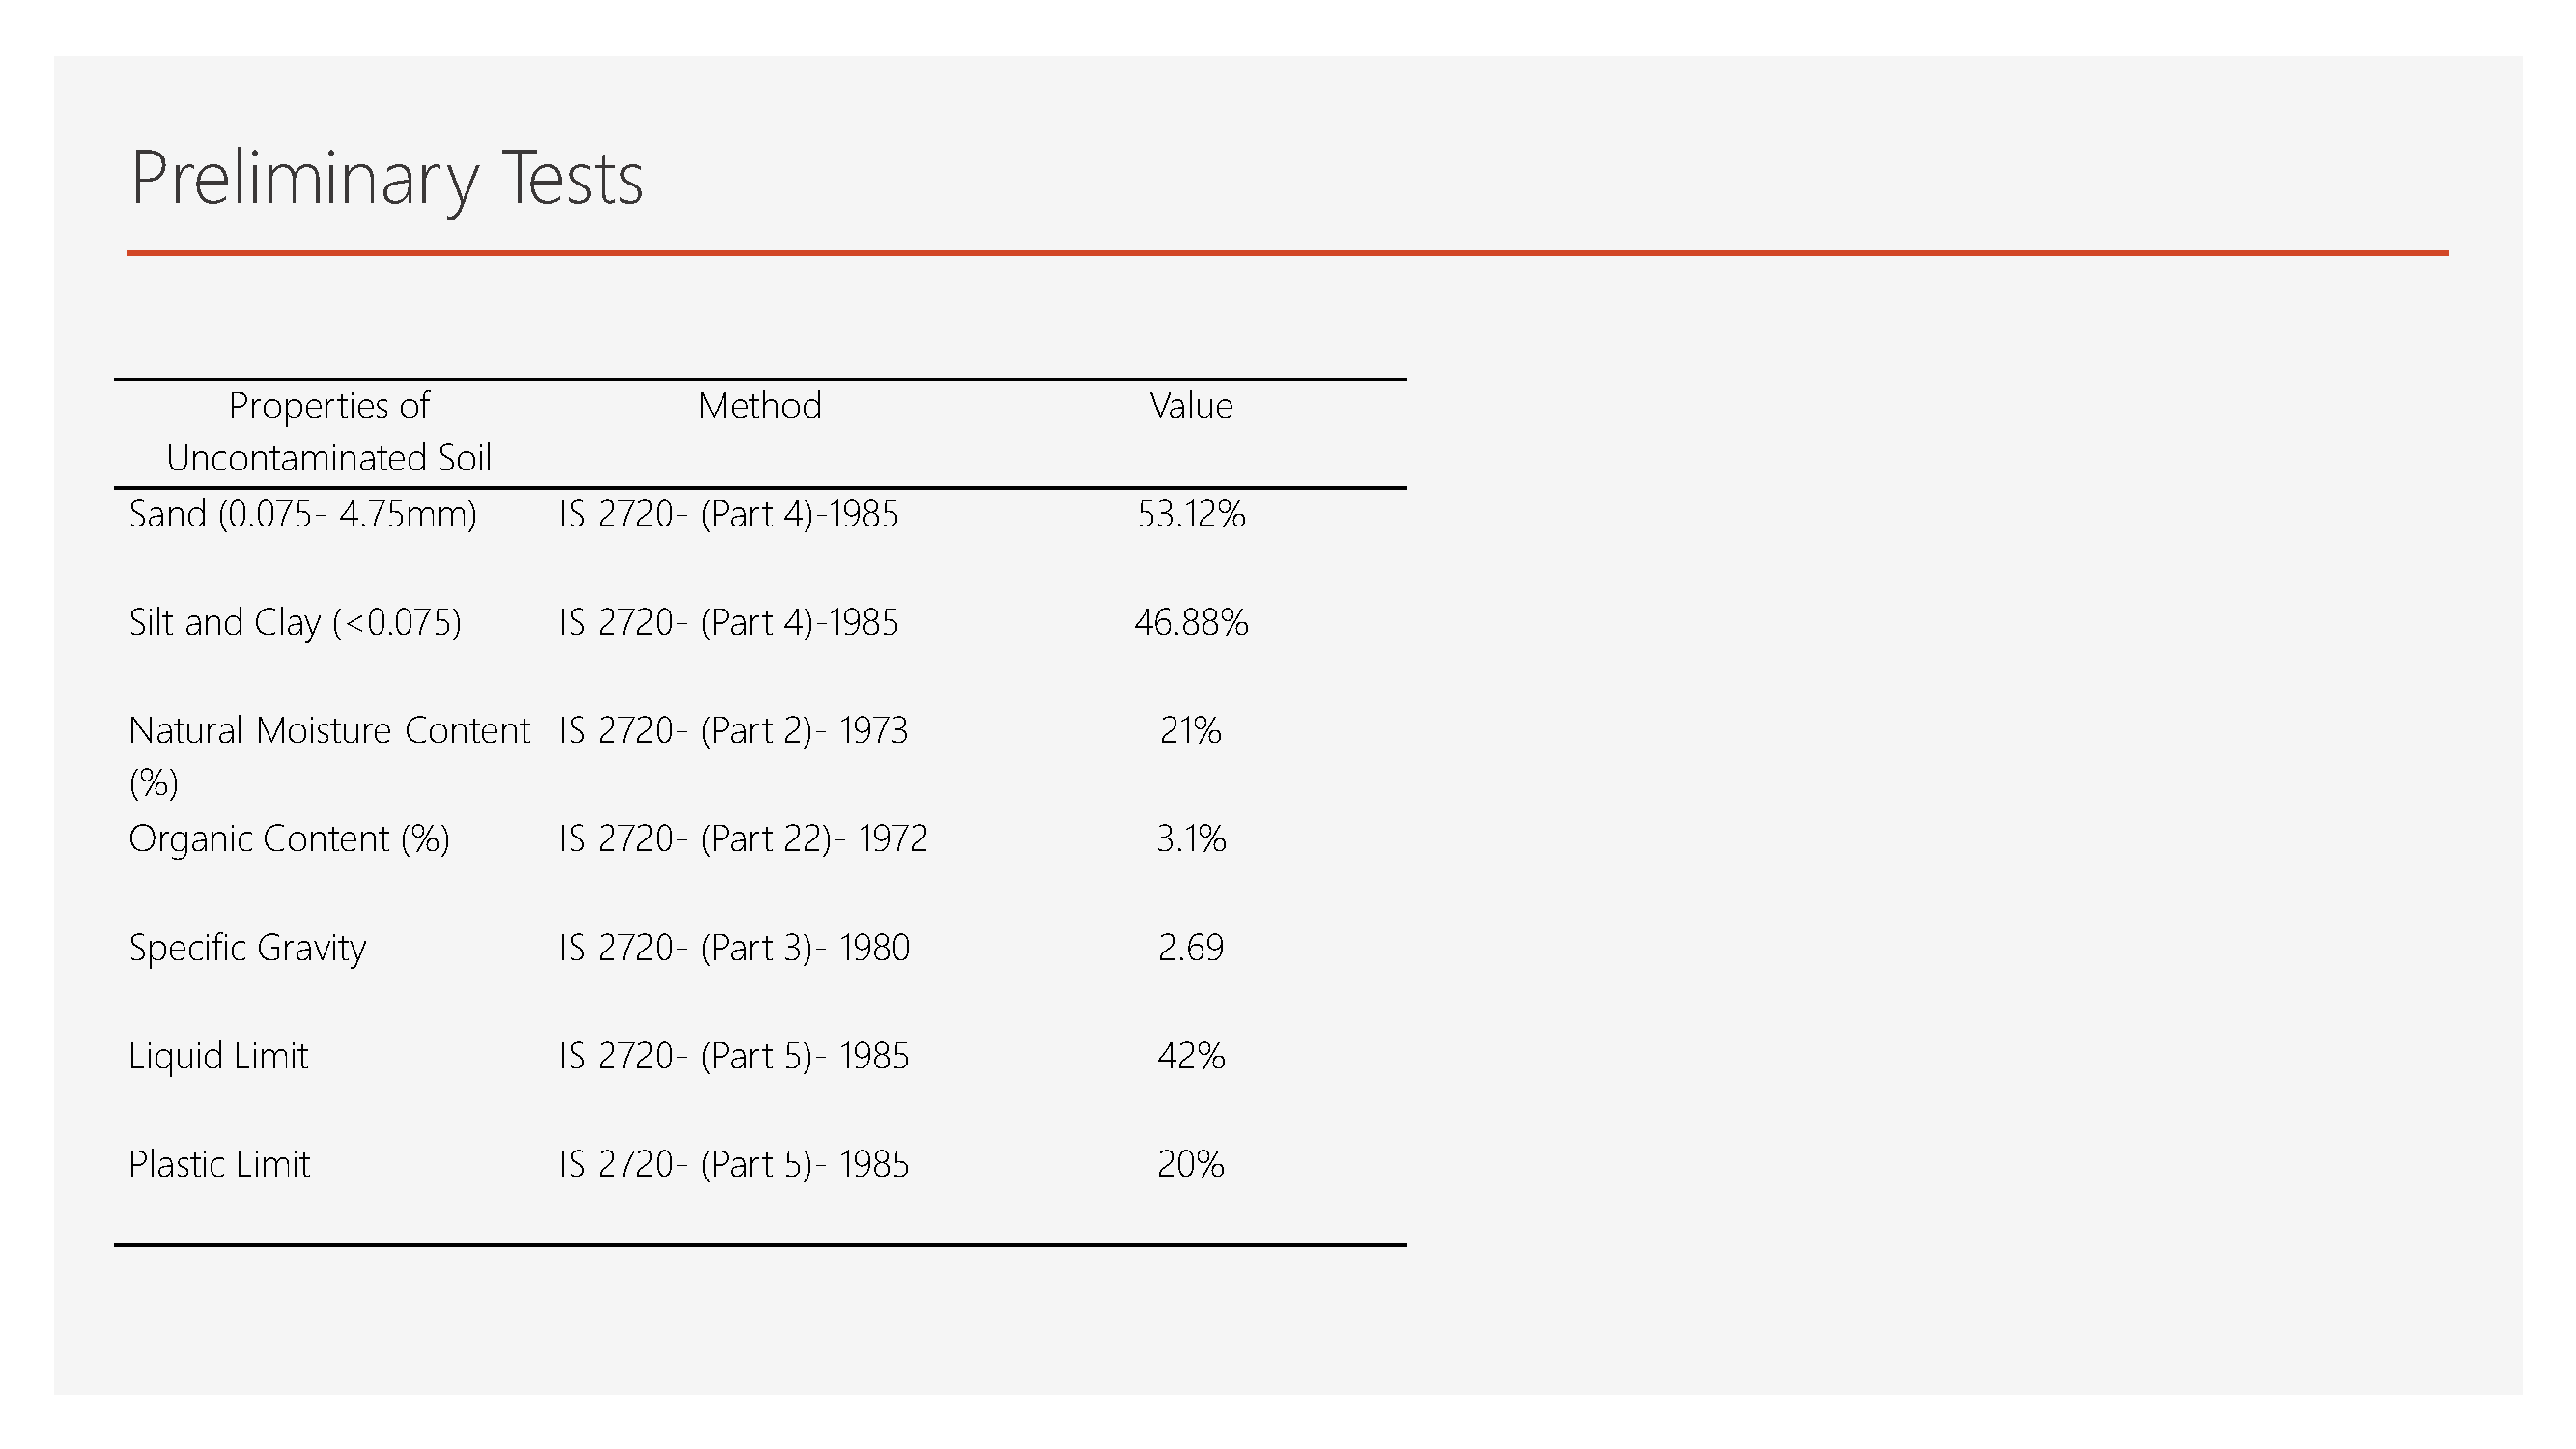This screenshot has width=2576, height=1449.
Task: Select the Specific Gravity row label
Action: point(247,948)
